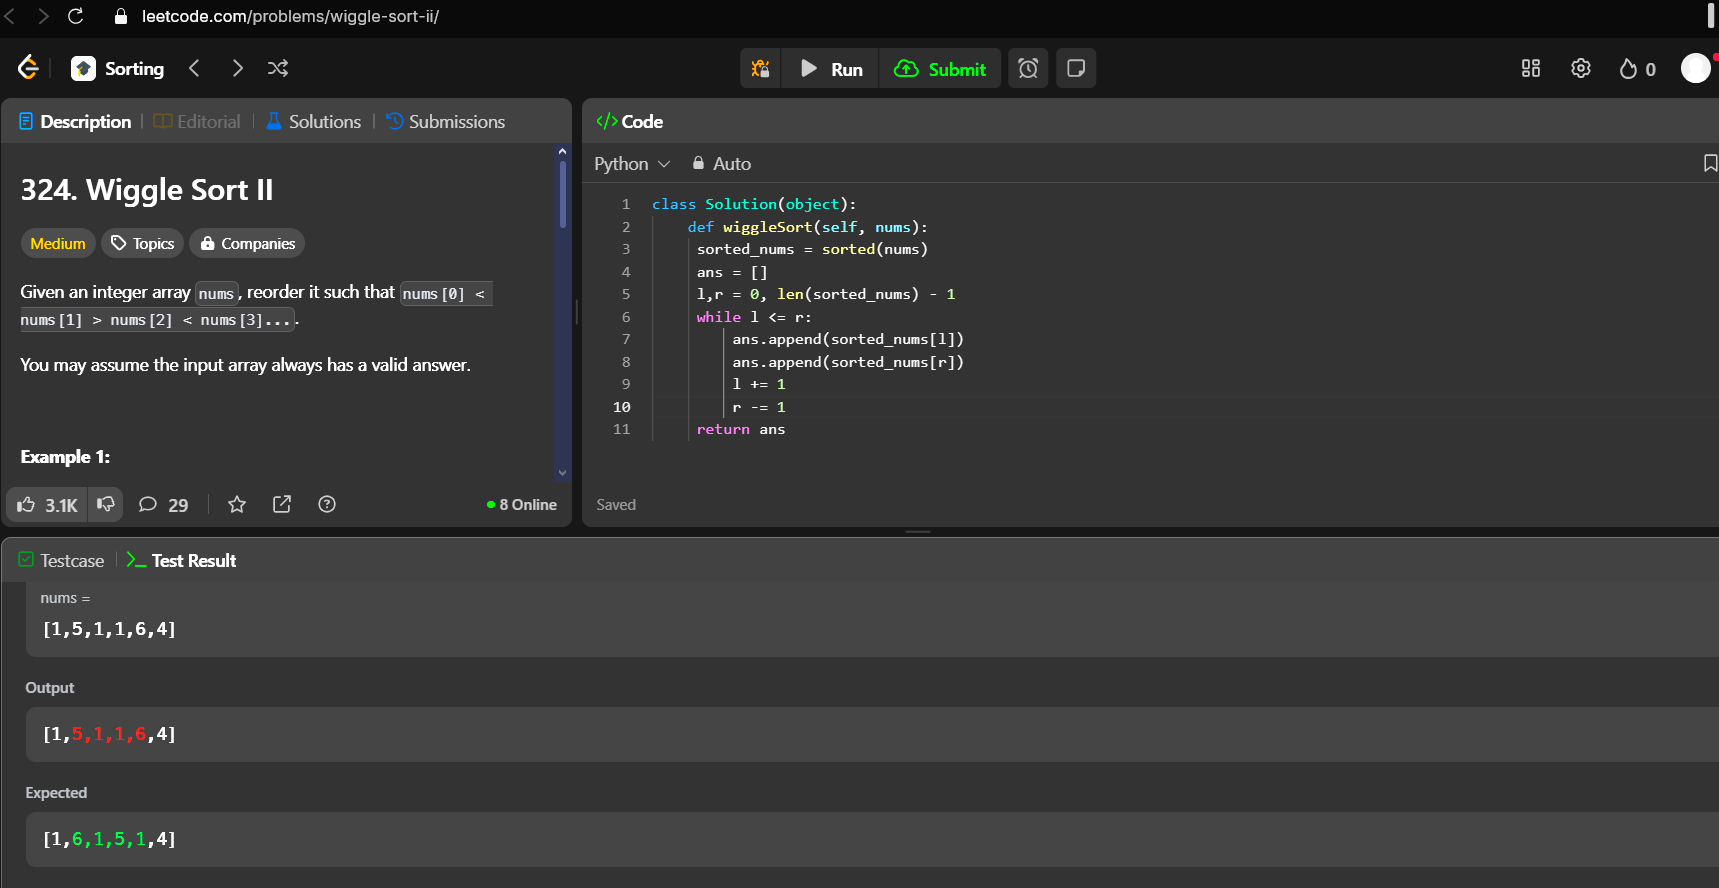Go back in browser history

coord(10,16)
